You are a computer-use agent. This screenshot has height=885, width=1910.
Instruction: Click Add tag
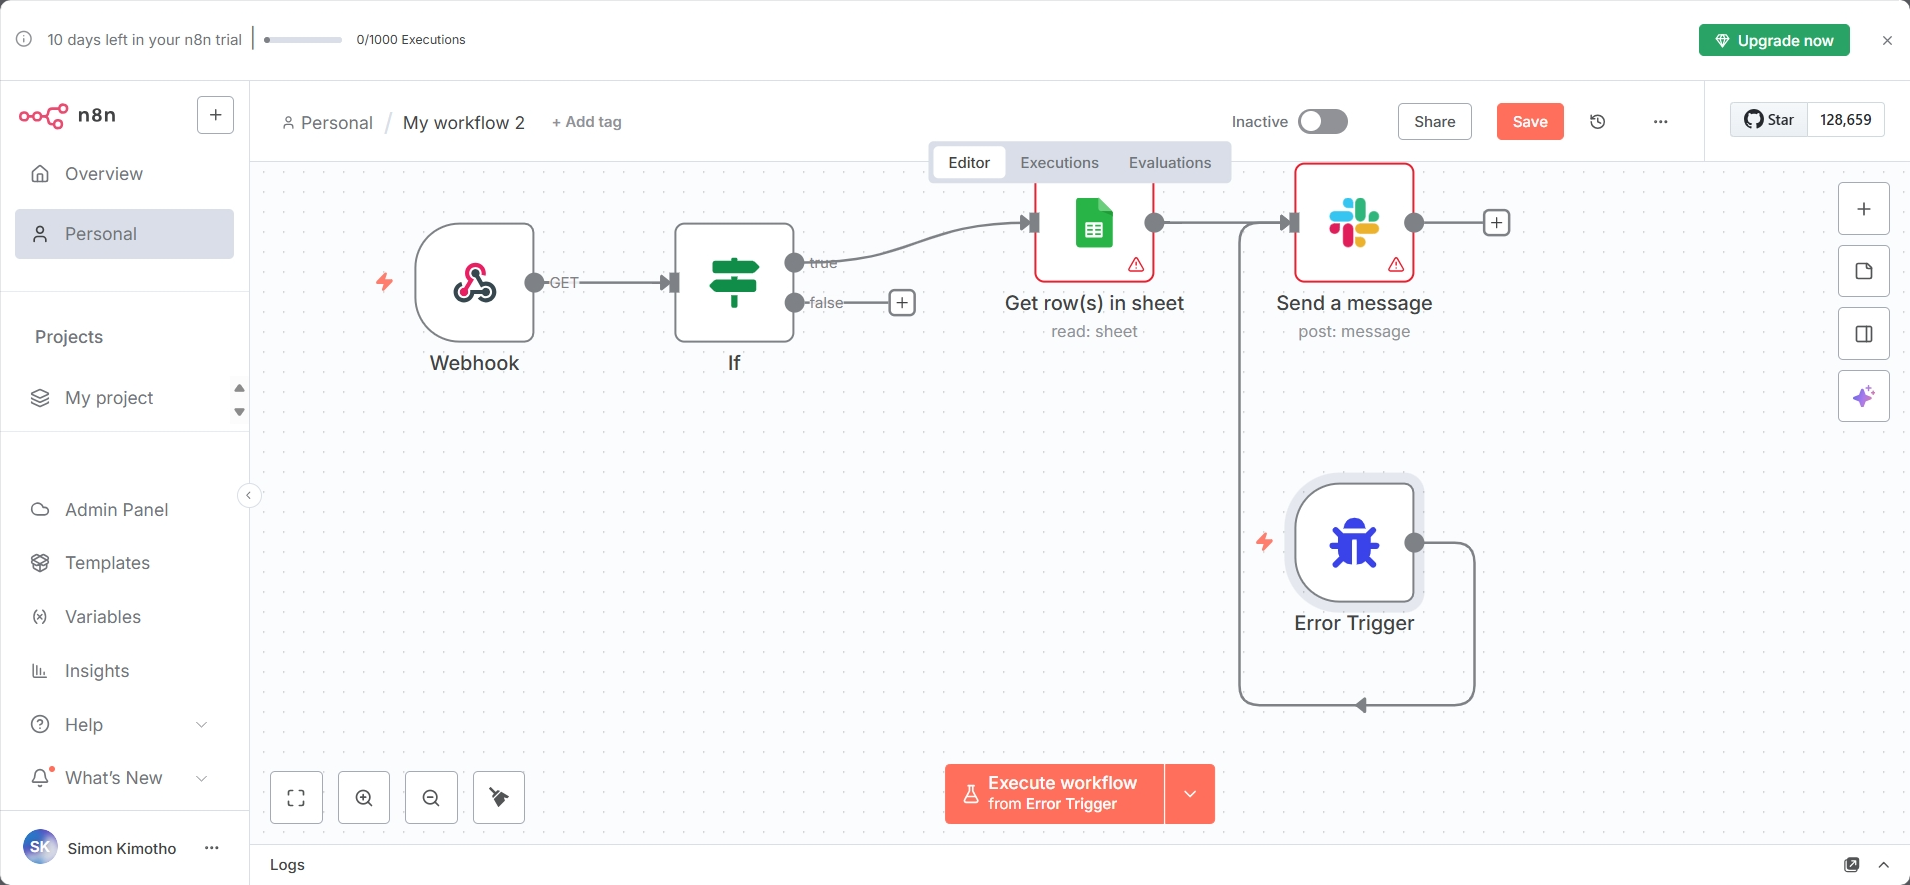coord(587,122)
